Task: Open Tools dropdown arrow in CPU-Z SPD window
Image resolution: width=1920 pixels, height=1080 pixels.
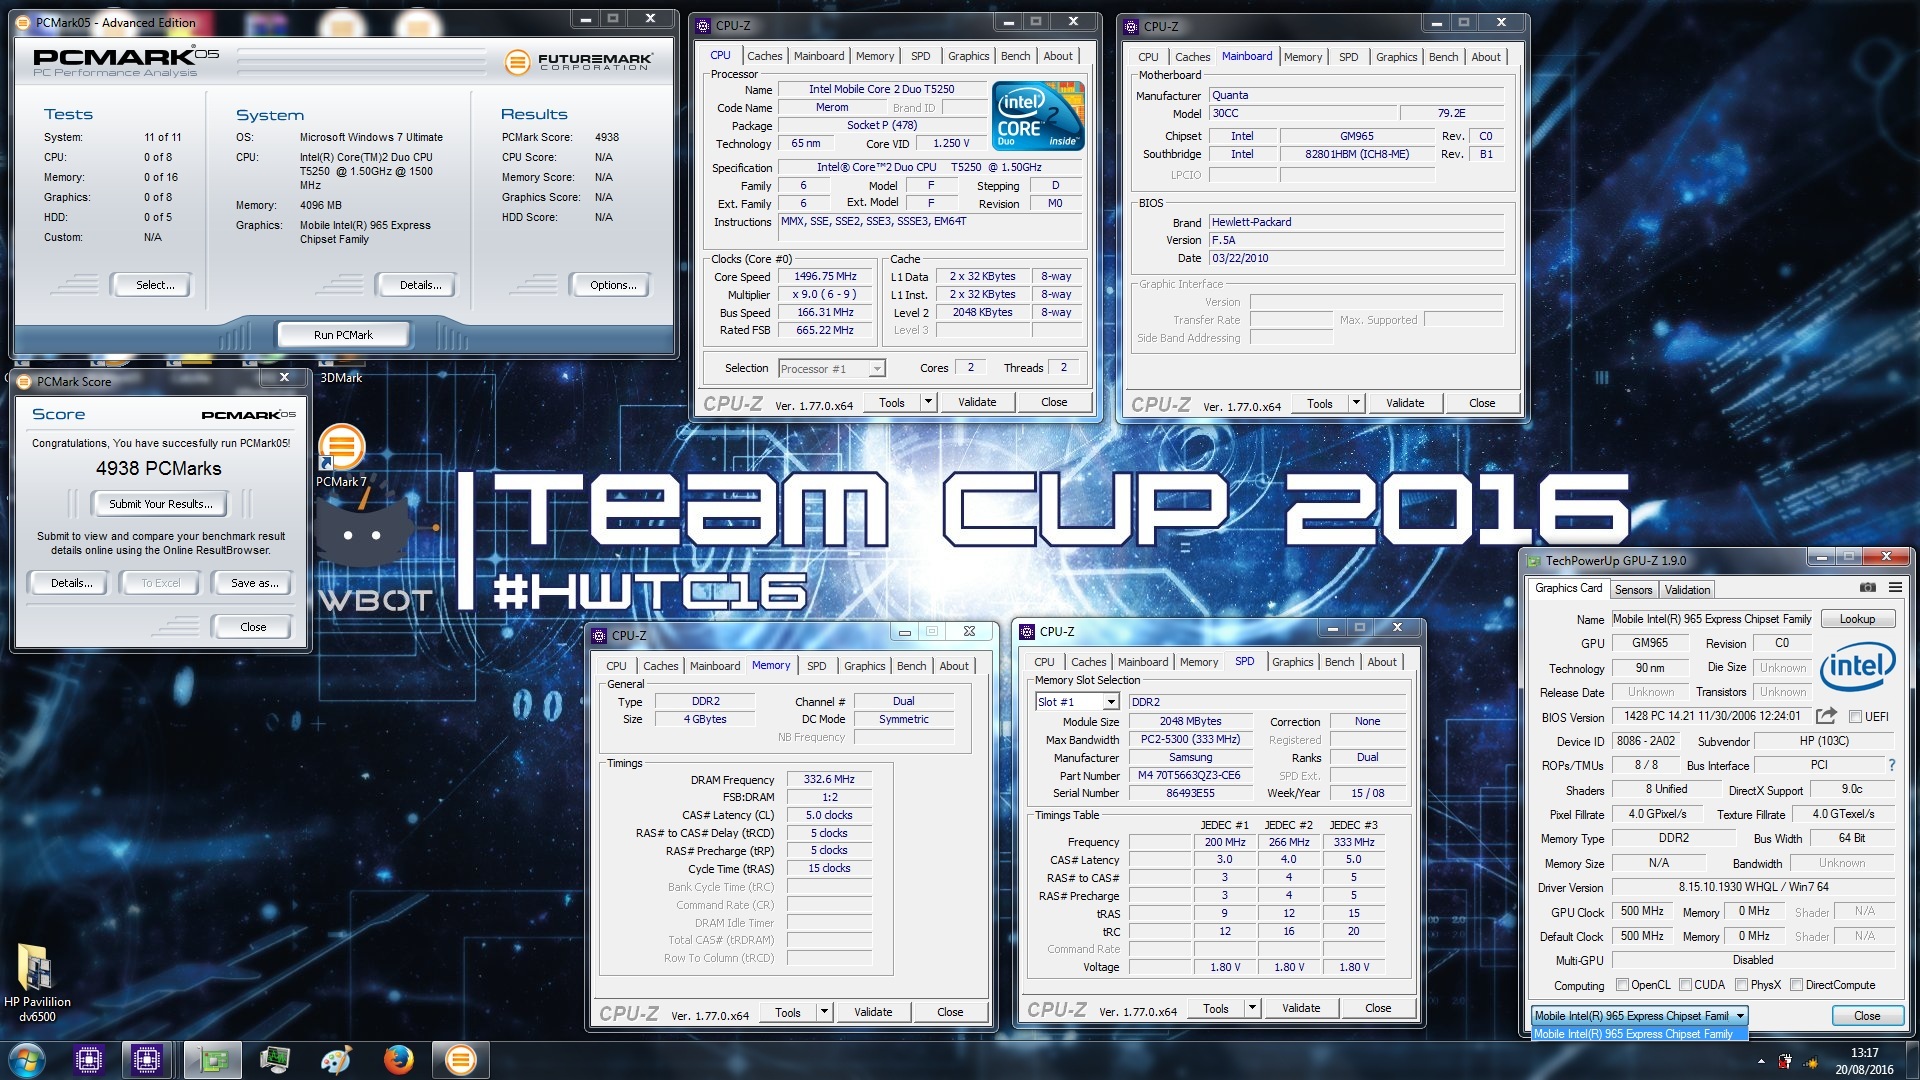Action: tap(1252, 1008)
